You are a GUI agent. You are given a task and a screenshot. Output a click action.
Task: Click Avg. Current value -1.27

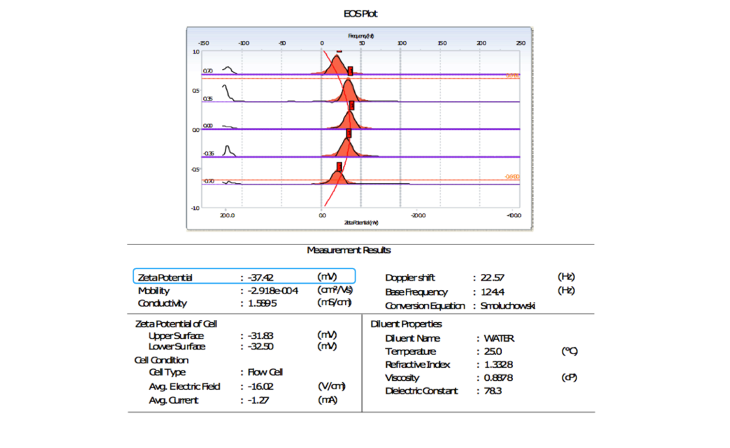coord(258,400)
